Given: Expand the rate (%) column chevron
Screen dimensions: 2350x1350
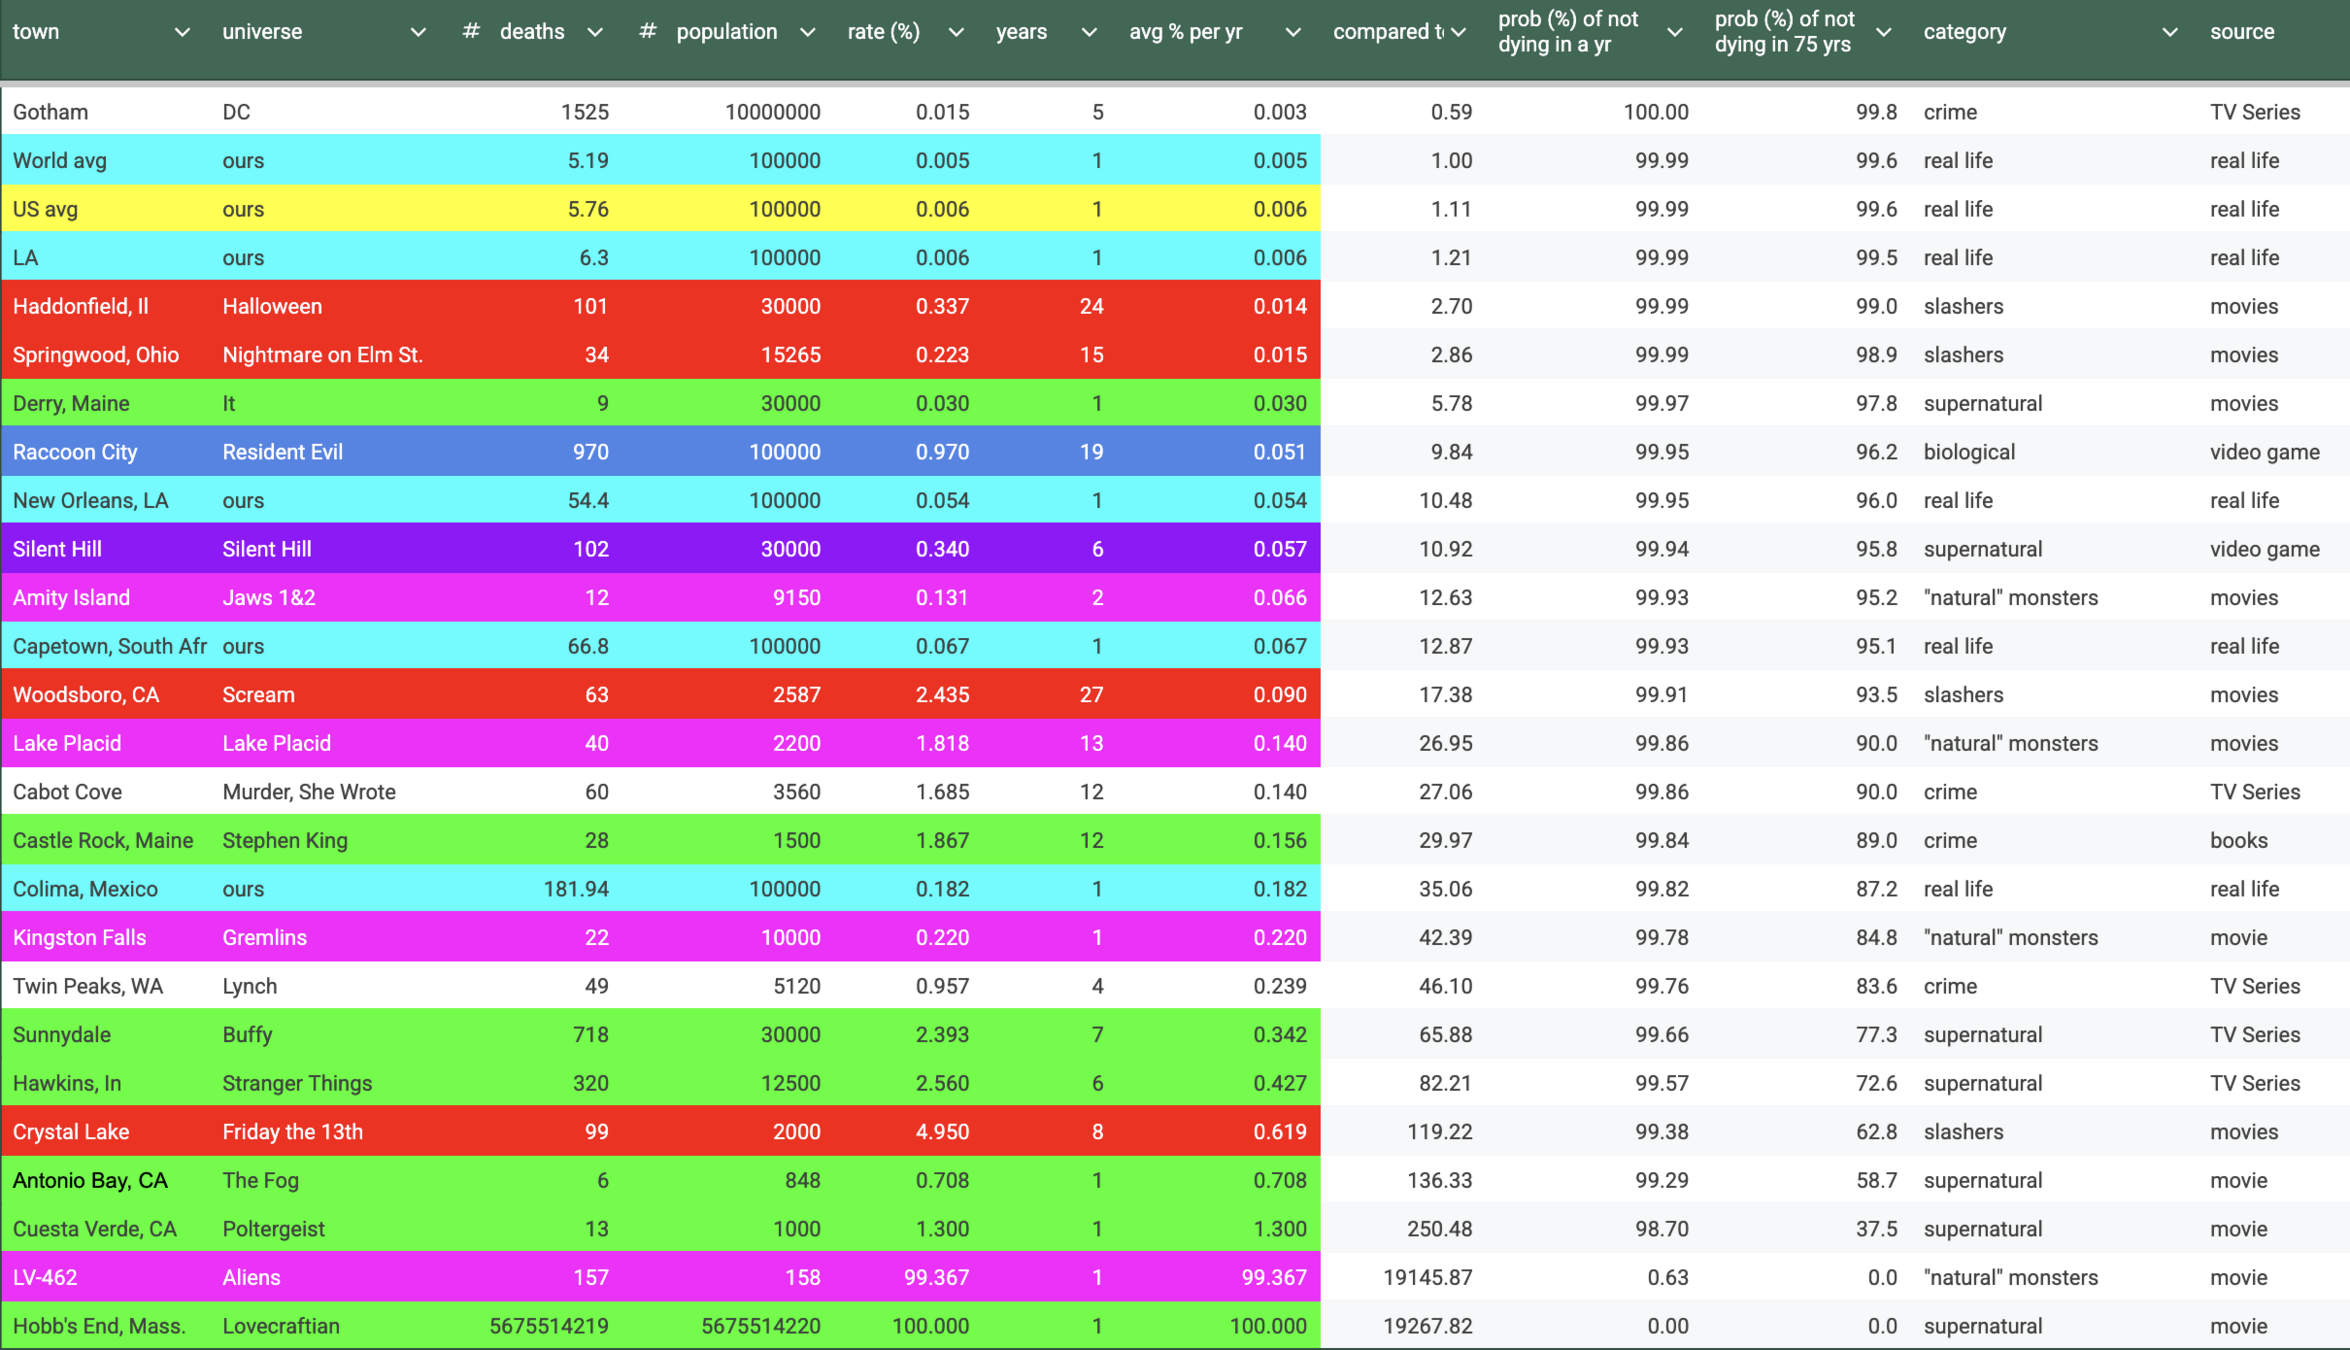Looking at the screenshot, I should 956,32.
